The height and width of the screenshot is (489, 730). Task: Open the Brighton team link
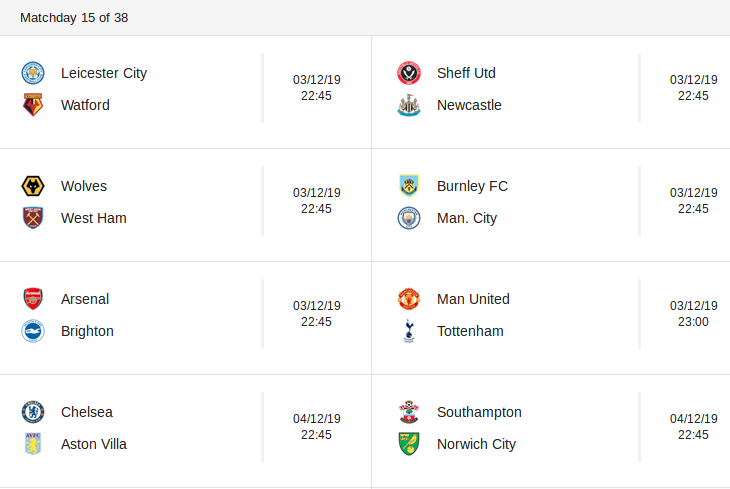point(87,331)
